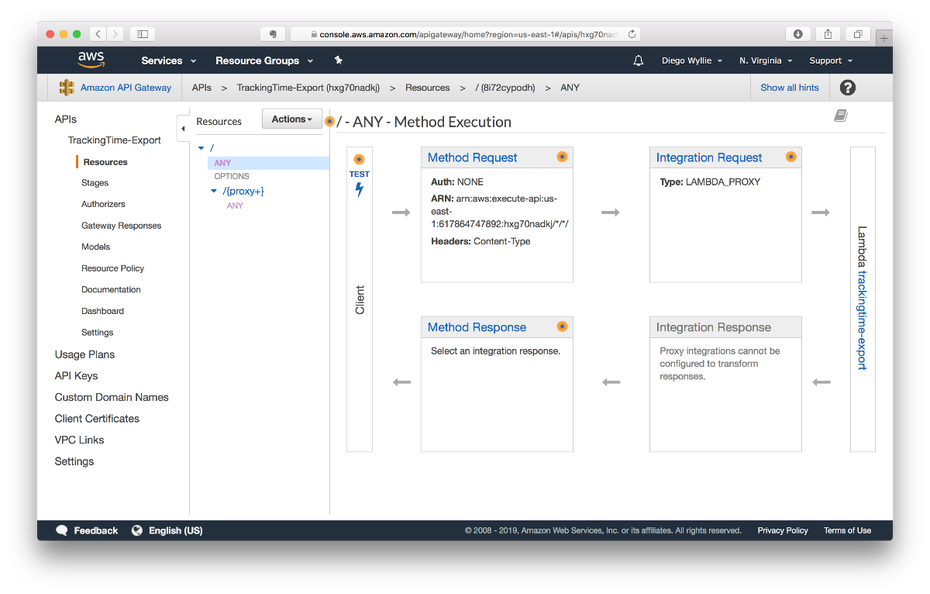The image size is (930, 594).
Task: Show all tabs in Safari
Action: tap(858, 34)
